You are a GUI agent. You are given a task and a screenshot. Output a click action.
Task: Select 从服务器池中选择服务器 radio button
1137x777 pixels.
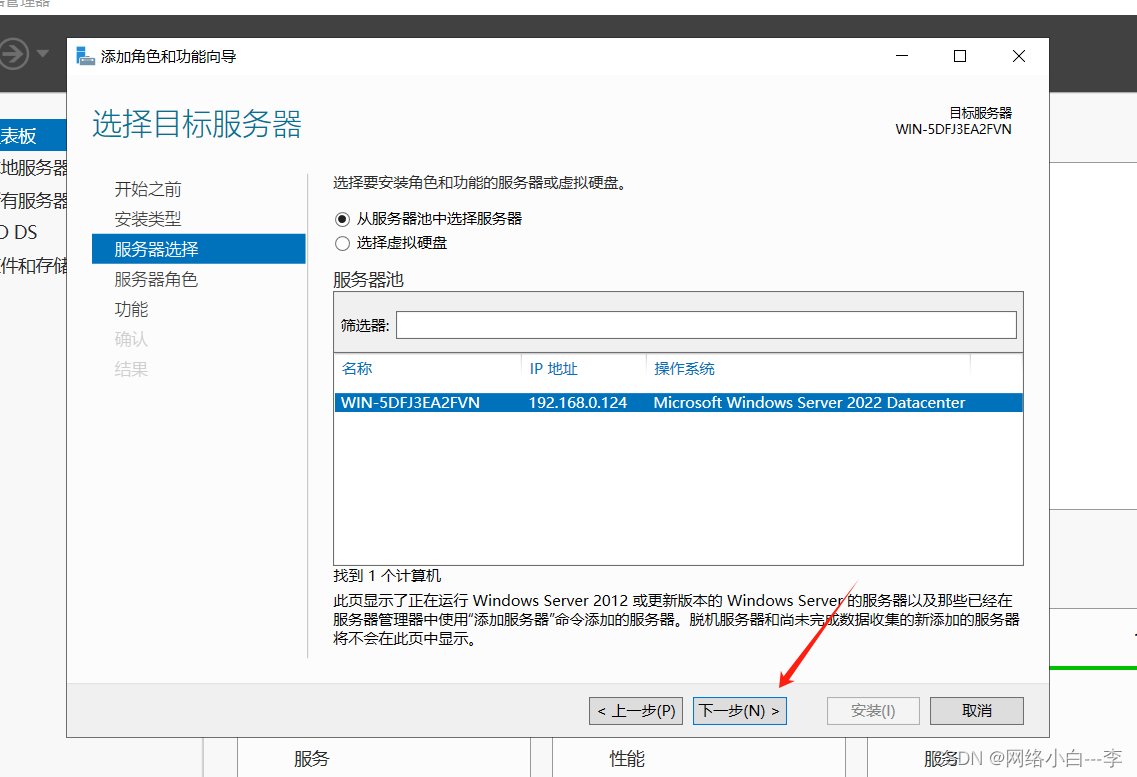[x=342, y=219]
